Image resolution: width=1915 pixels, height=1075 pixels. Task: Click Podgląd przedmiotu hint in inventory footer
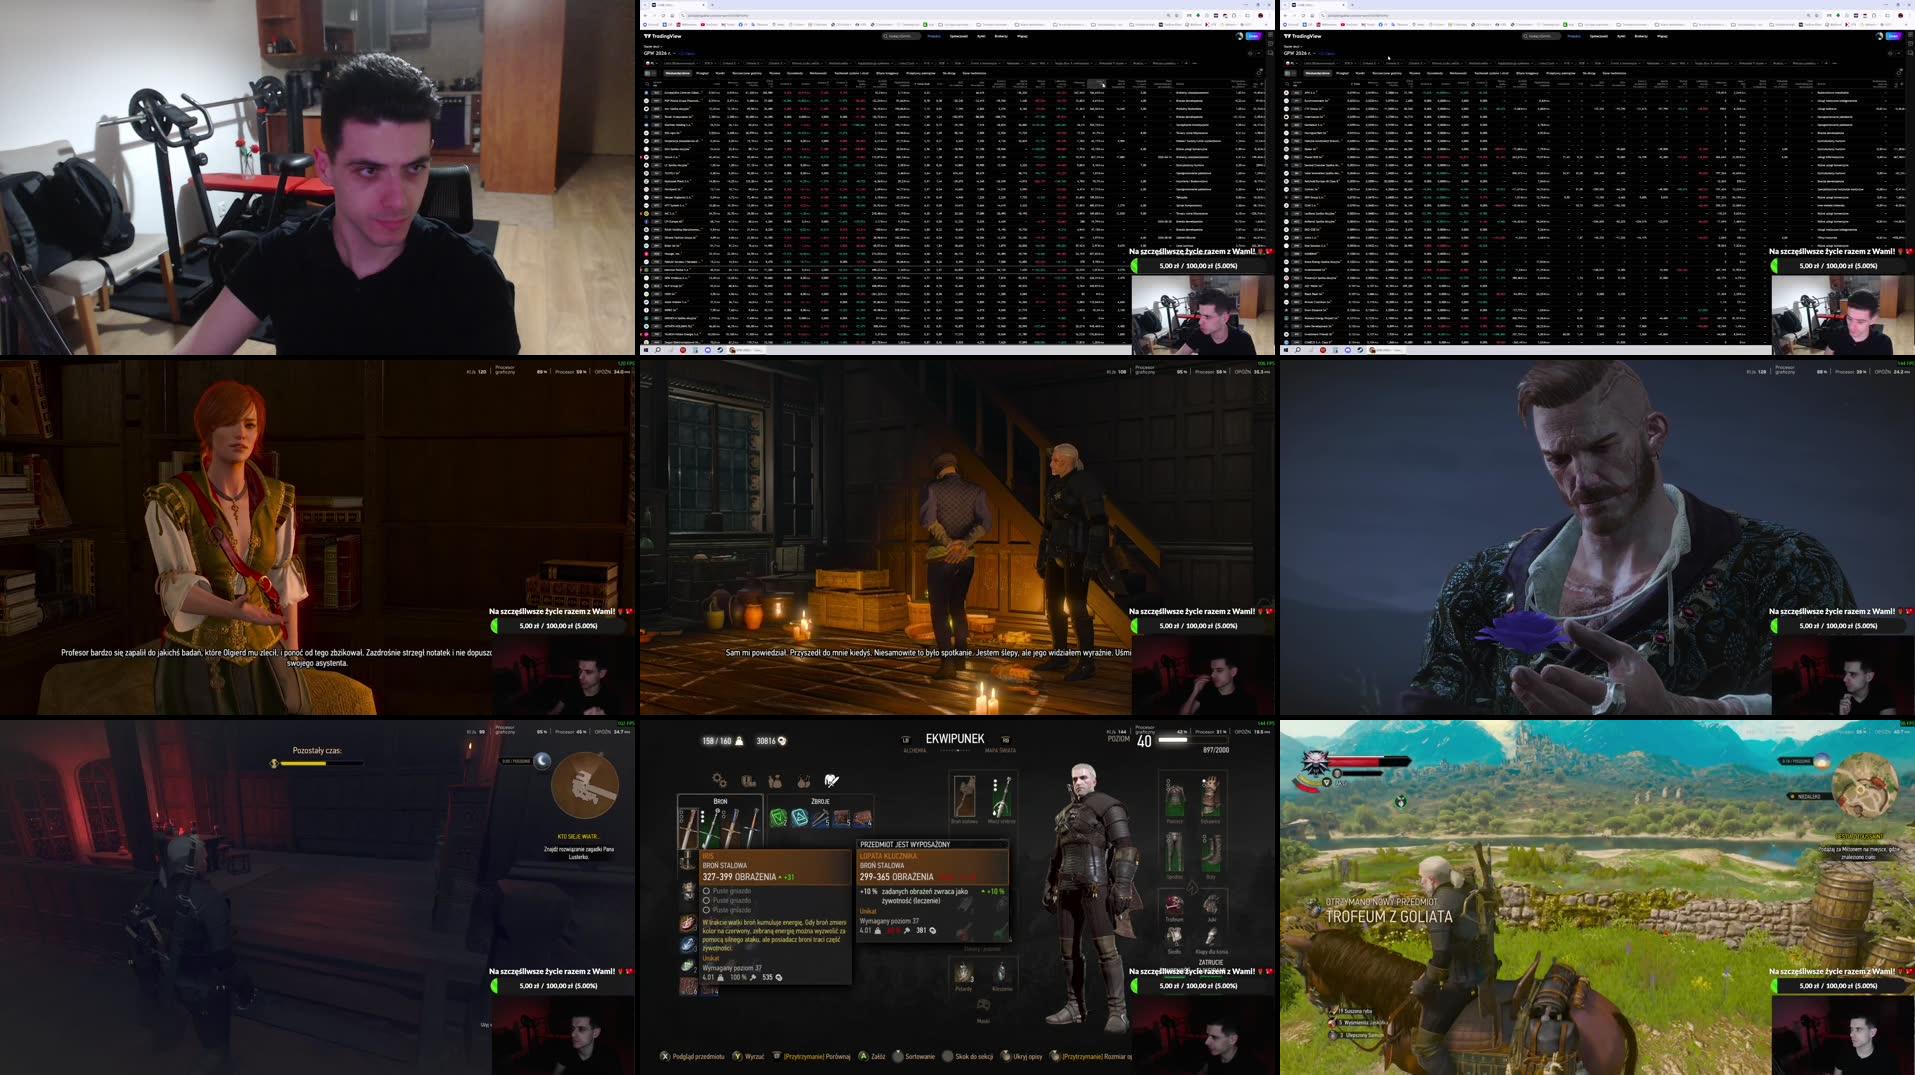pos(692,1056)
